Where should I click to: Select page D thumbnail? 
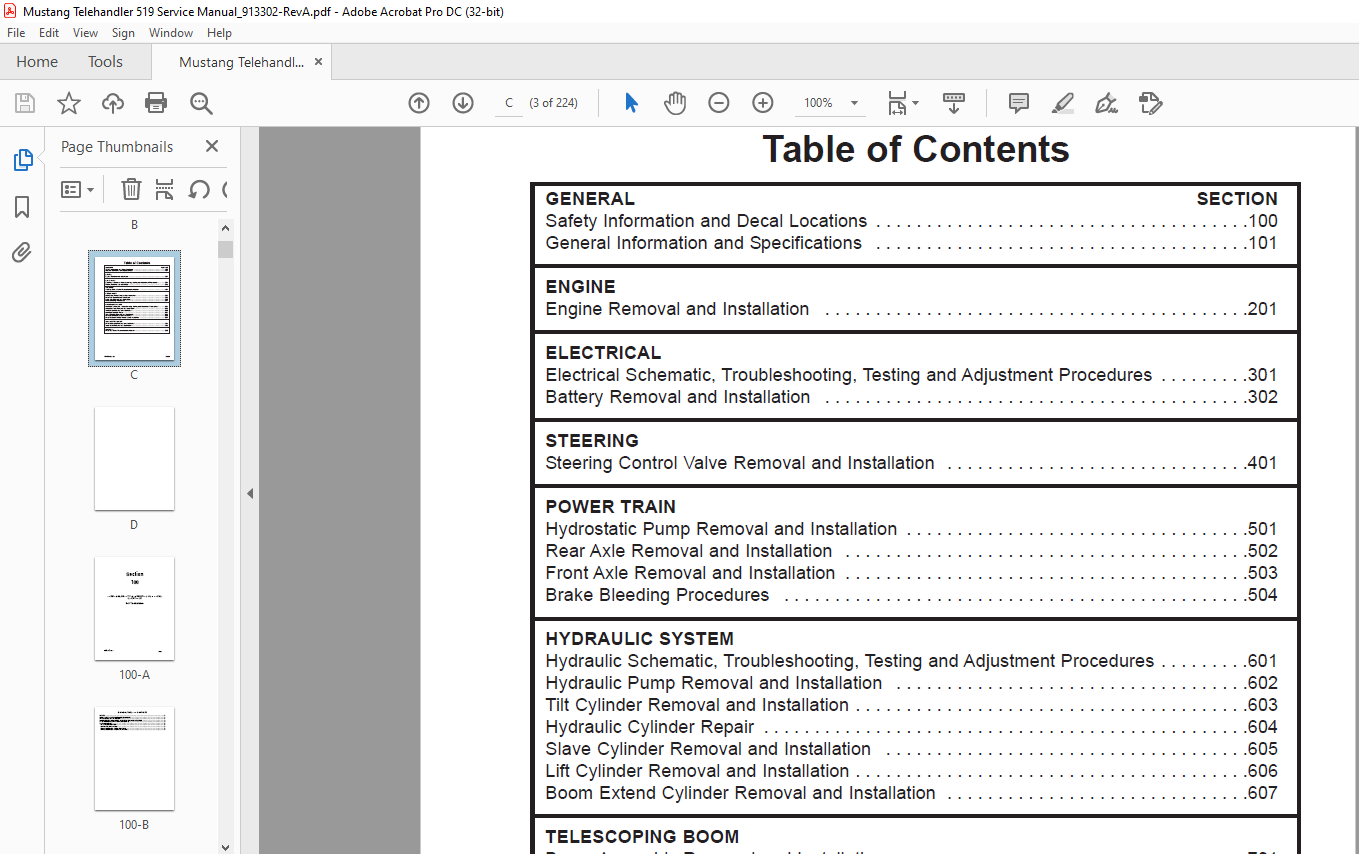tap(134, 458)
